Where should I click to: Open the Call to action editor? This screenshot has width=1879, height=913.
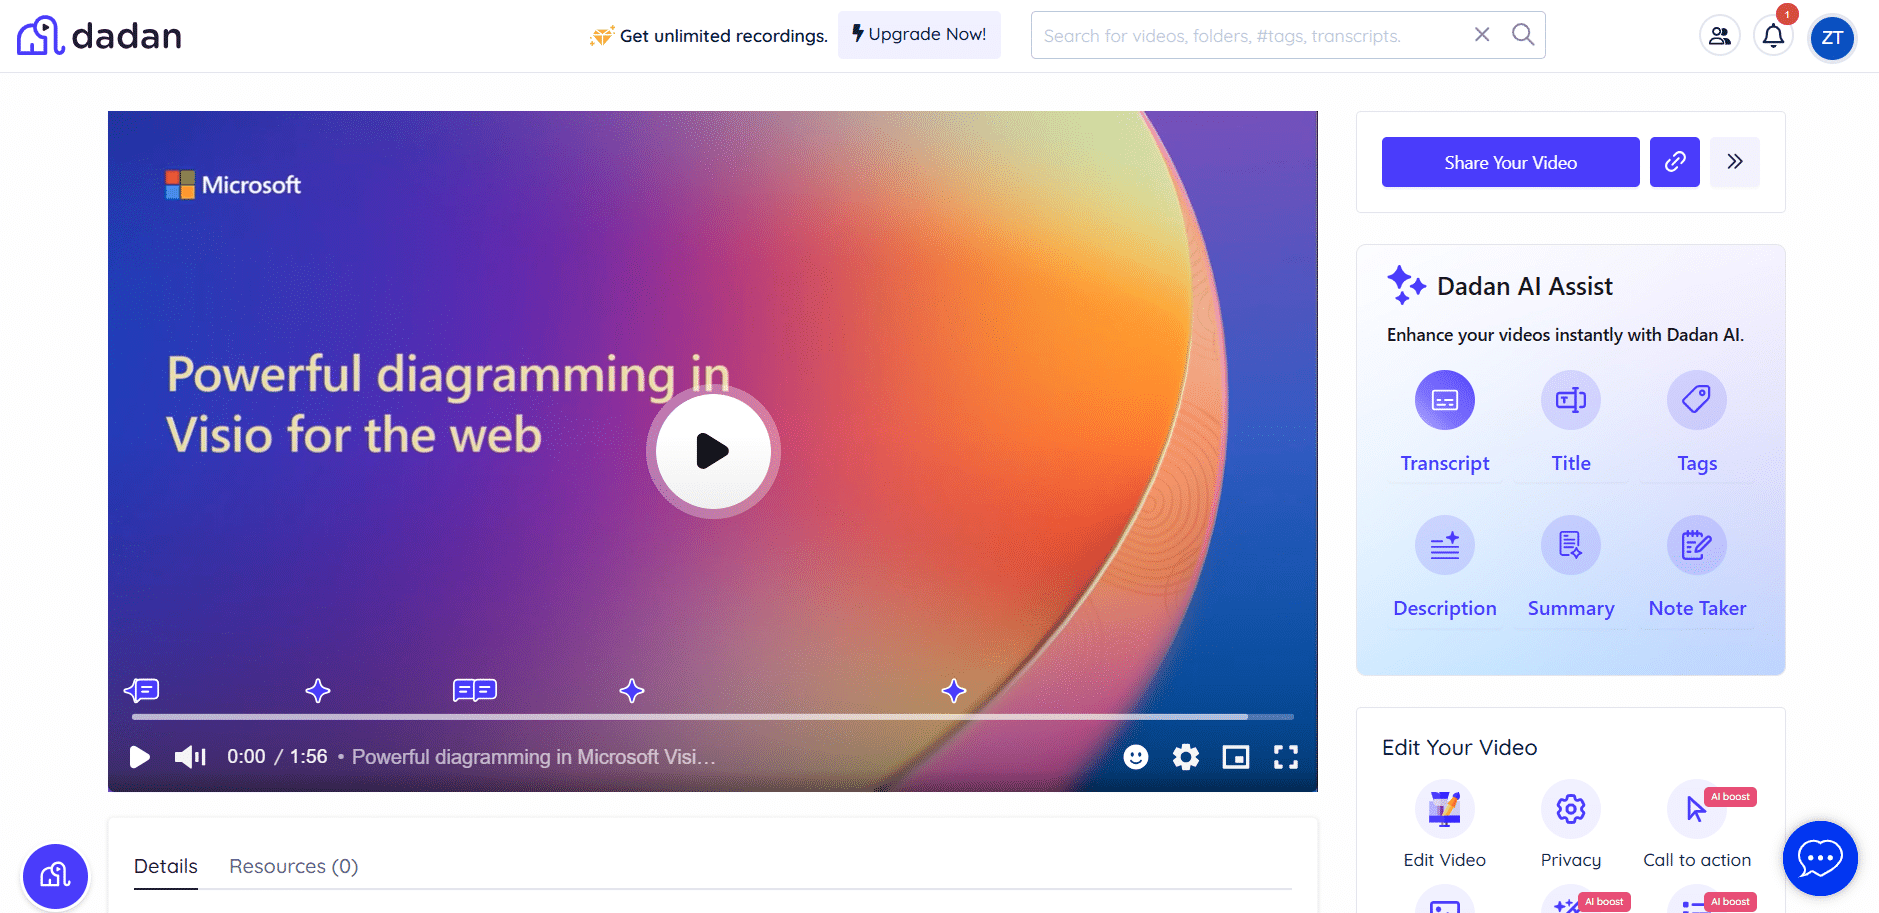[1696, 808]
